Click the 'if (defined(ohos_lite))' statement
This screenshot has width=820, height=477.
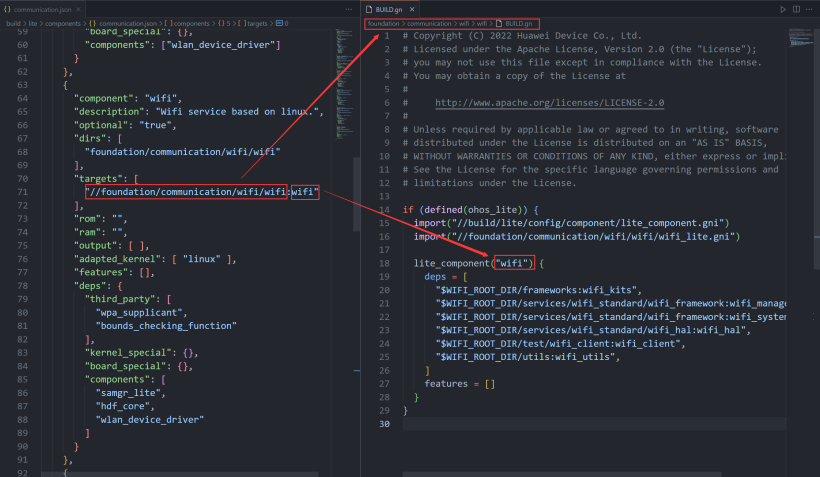point(471,210)
